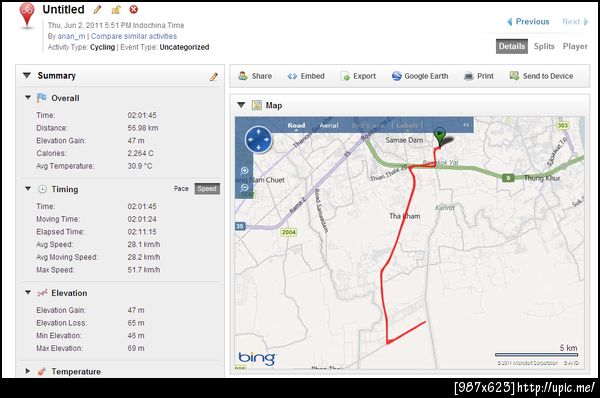Click the Max Speed value 51.7 km/h
600x398 pixels.
click(x=144, y=270)
